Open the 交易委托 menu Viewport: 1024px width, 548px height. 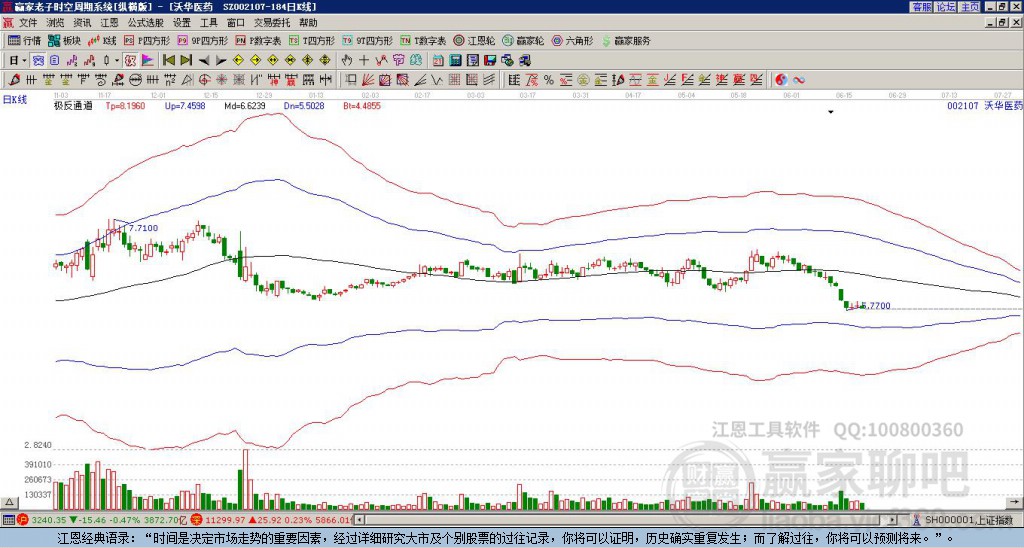(x=272, y=23)
